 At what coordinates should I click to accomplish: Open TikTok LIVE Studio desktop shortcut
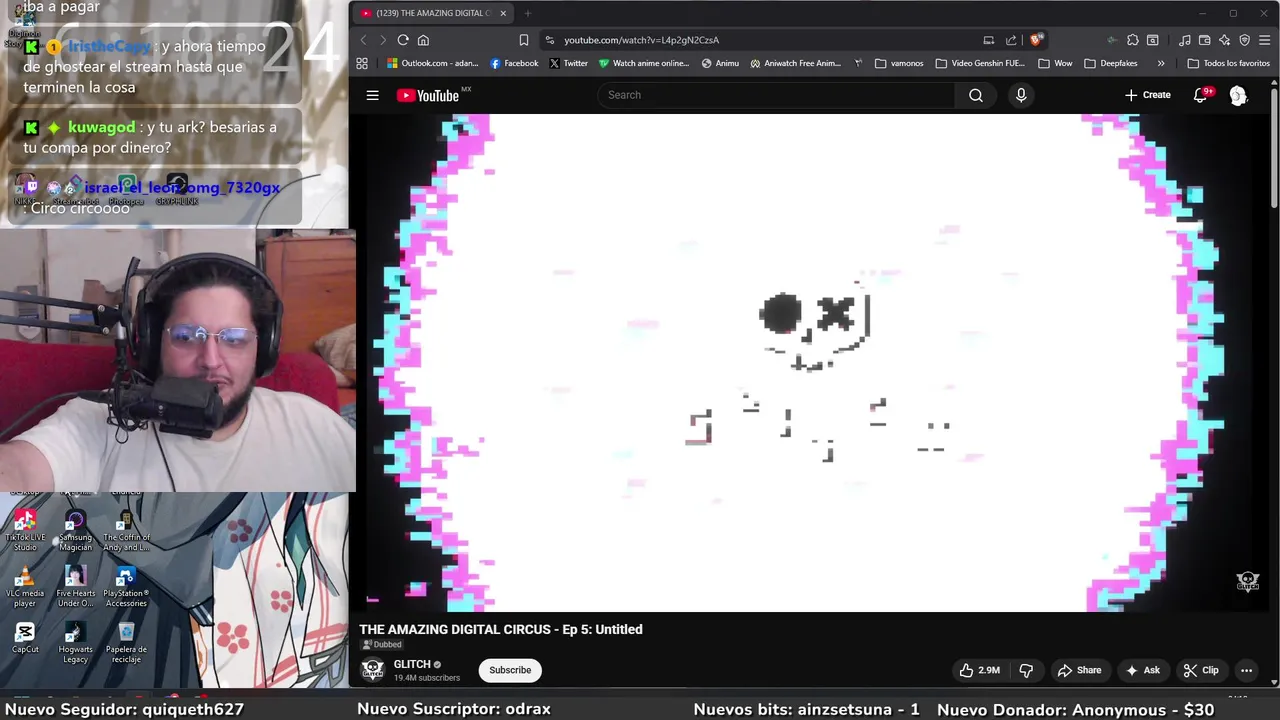coord(25,530)
